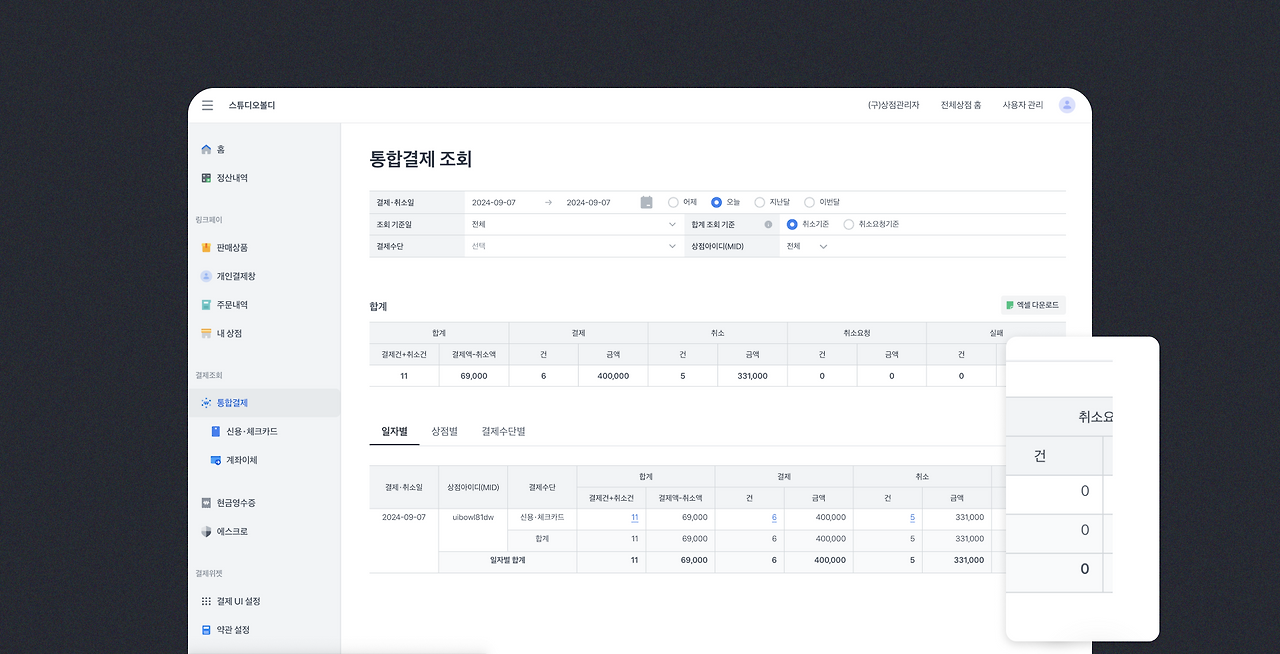This screenshot has height=654, width=1280.
Task: Open the 결제수단 선택 dropdown
Action: [574, 246]
